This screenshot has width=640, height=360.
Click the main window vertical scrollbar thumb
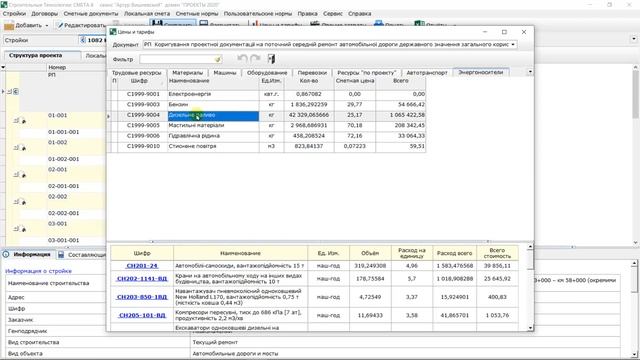click(x=636, y=94)
